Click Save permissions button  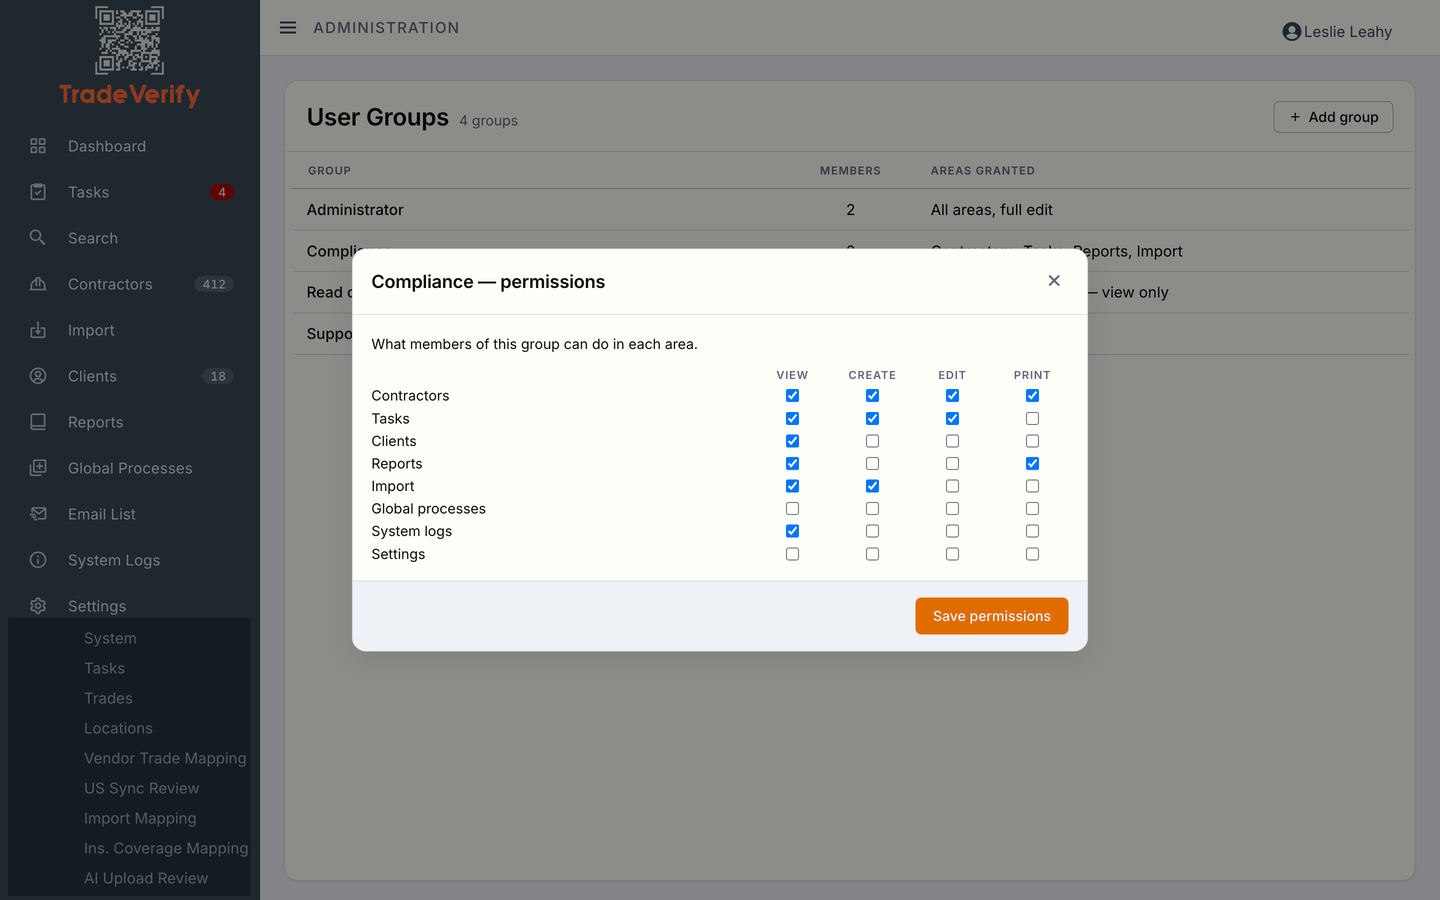coord(992,616)
